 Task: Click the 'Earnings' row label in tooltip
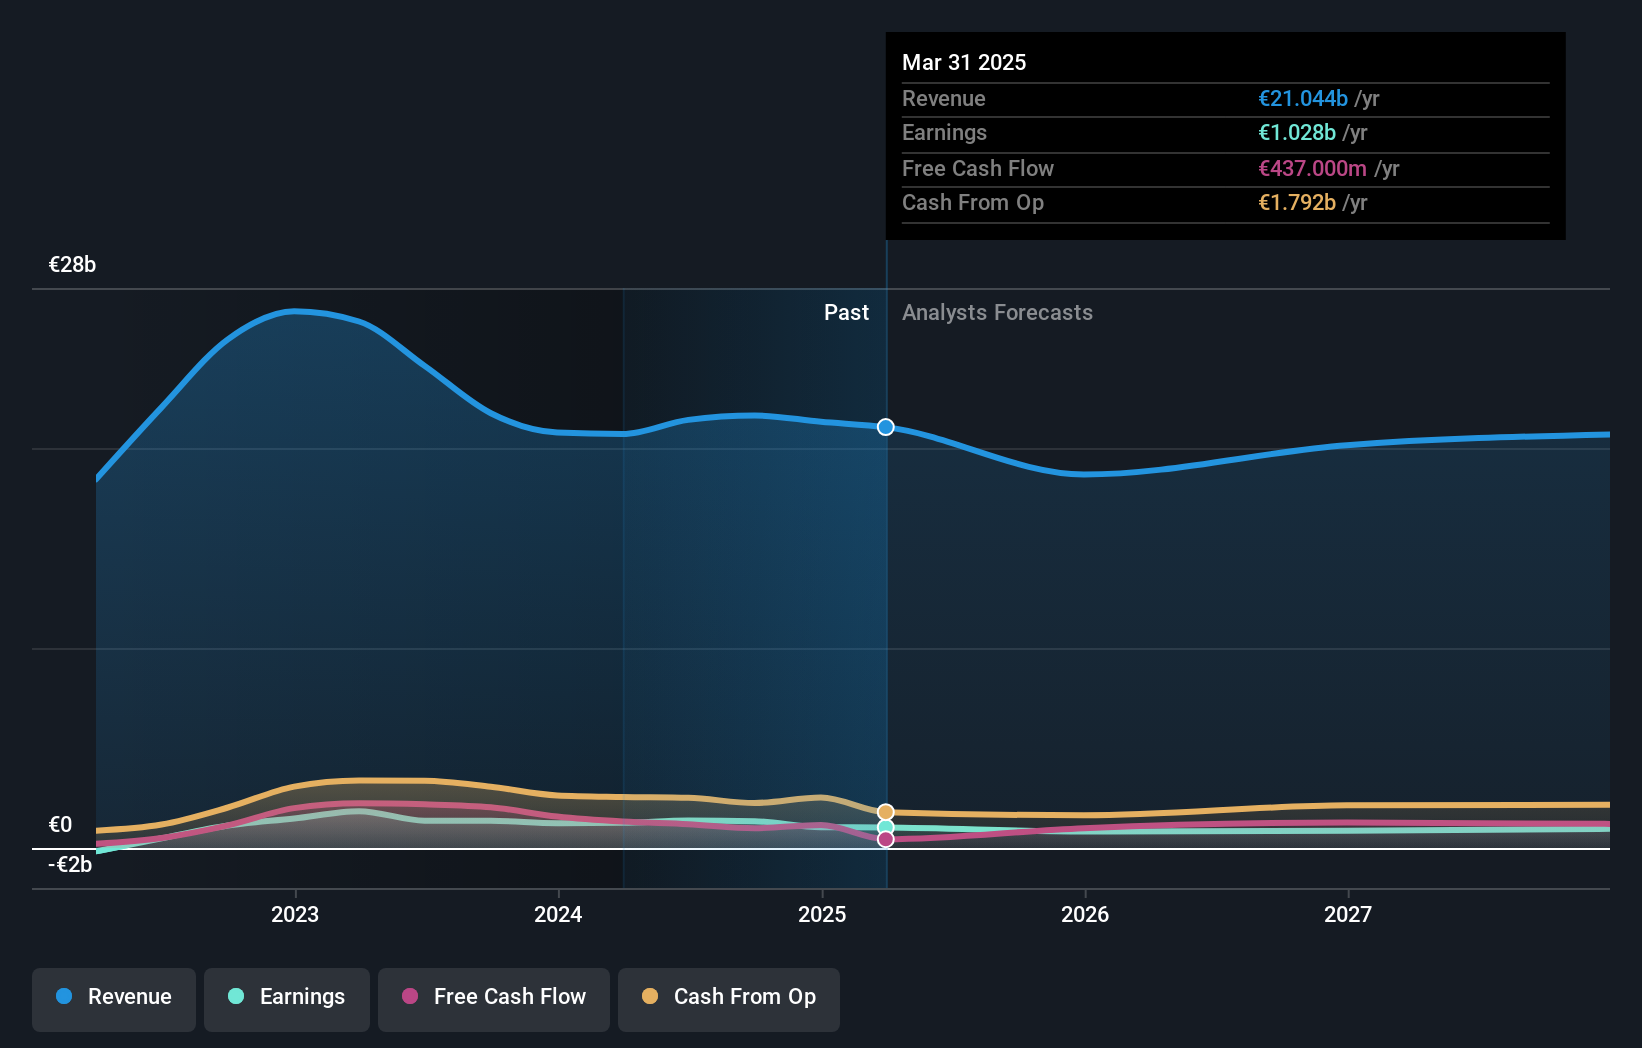tap(944, 133)
